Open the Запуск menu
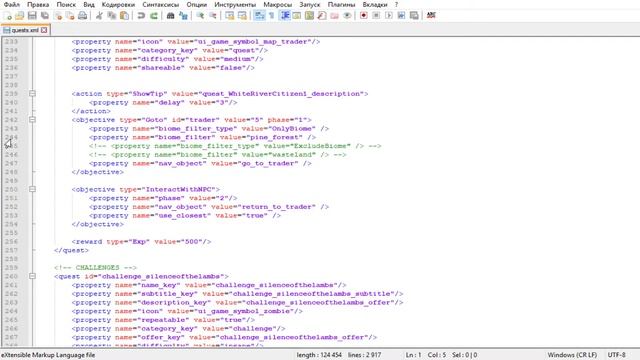The image size is (640, 360). point(310,4)
